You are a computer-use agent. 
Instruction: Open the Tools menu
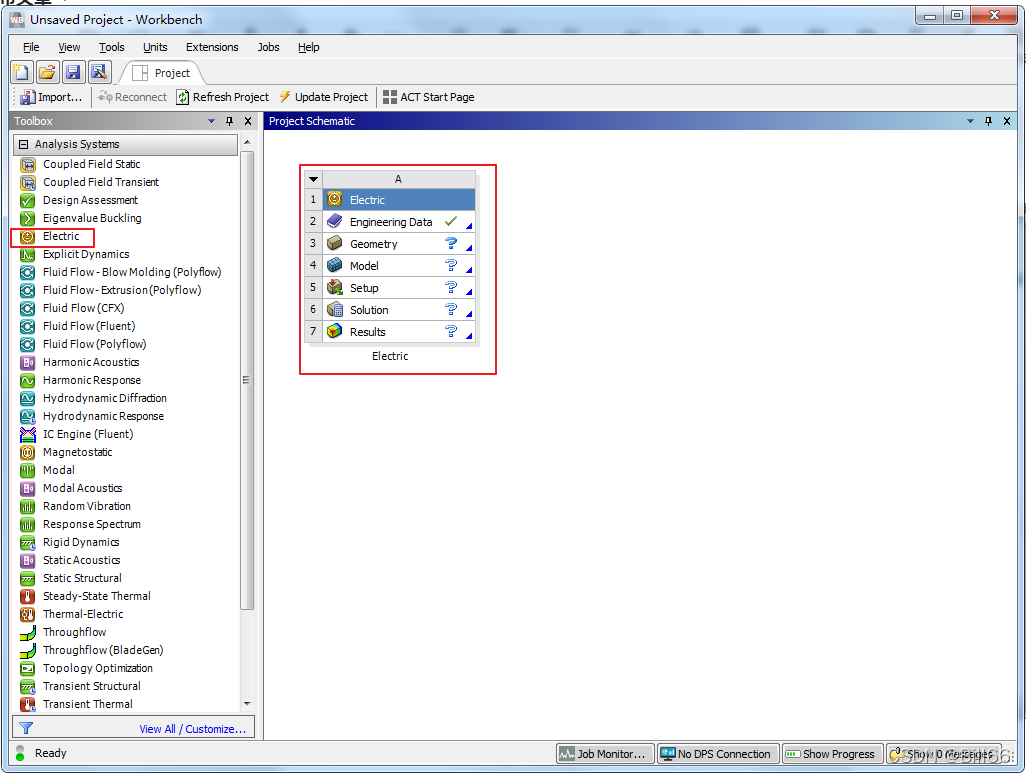pos(111,47)
